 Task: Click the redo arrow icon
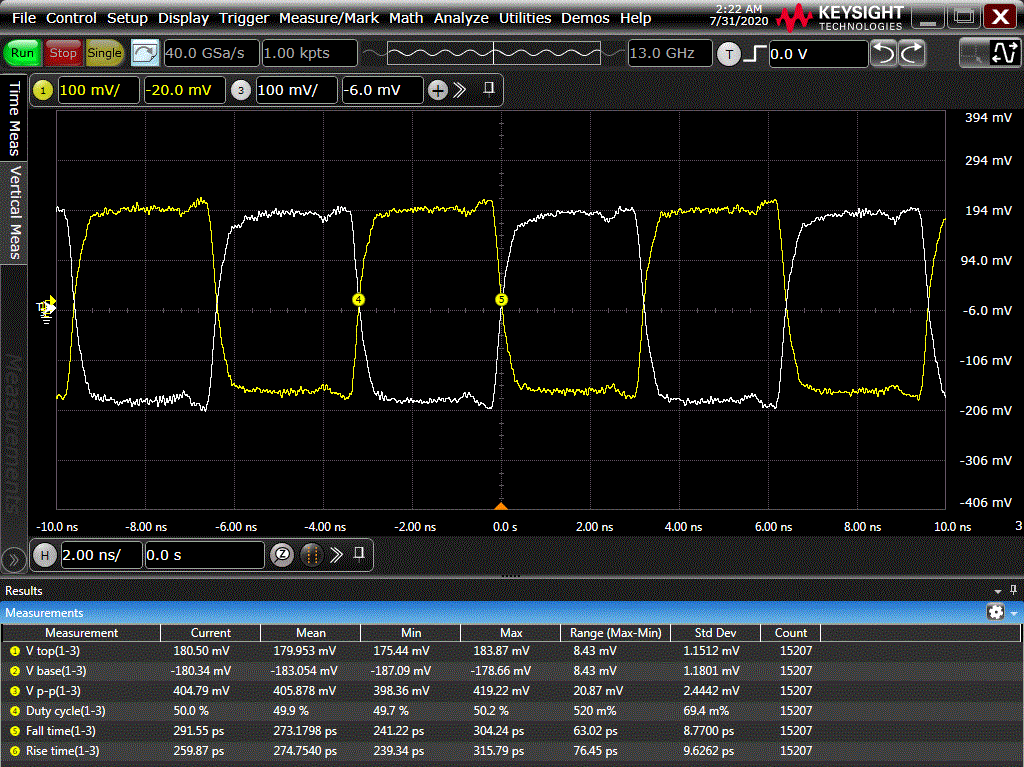(912, 53)
